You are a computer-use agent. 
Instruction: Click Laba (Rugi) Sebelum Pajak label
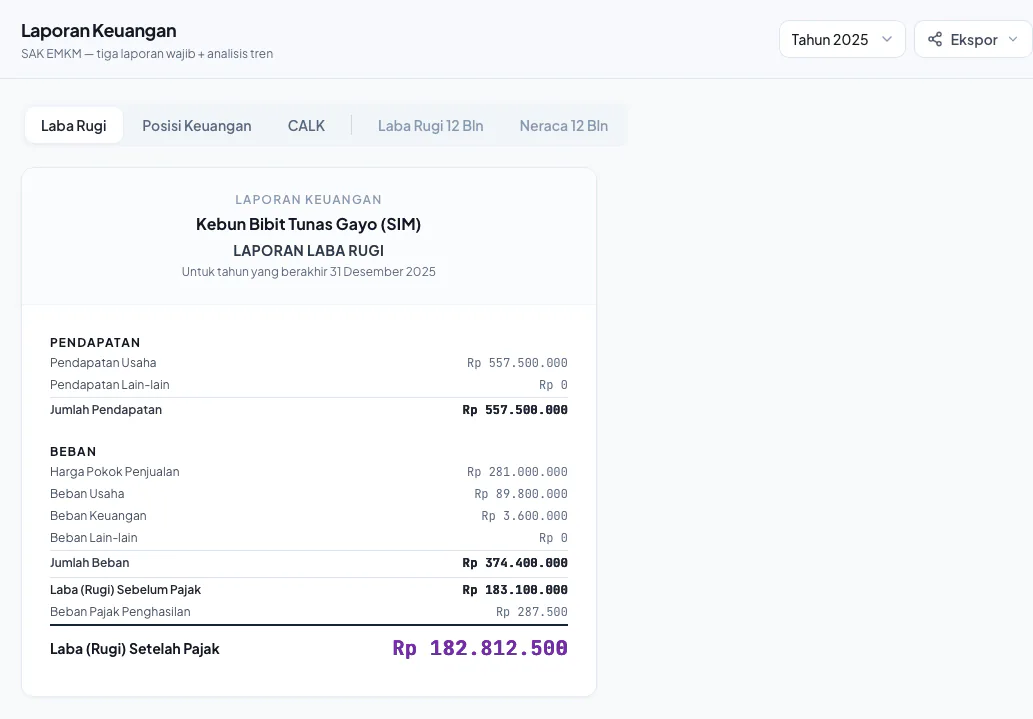pyautogui.click(x=125, y=590)
